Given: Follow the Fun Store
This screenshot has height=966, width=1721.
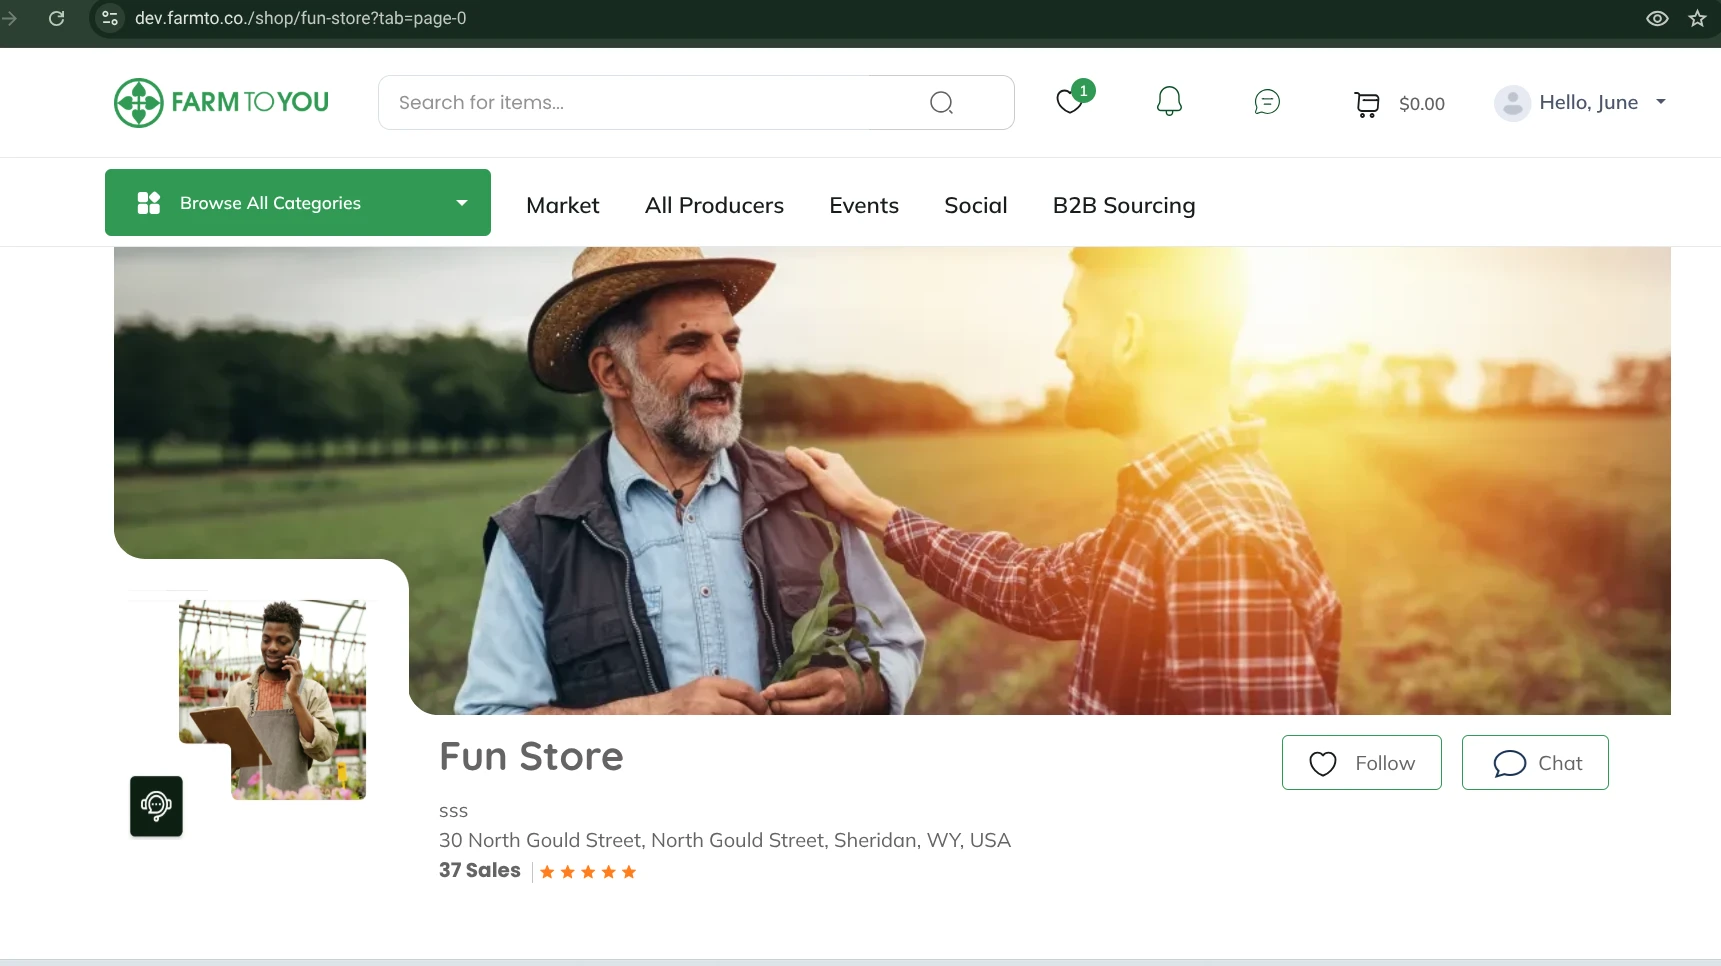Looking at the screenshot, I should pyautogui.click(x=1361, y=763).
